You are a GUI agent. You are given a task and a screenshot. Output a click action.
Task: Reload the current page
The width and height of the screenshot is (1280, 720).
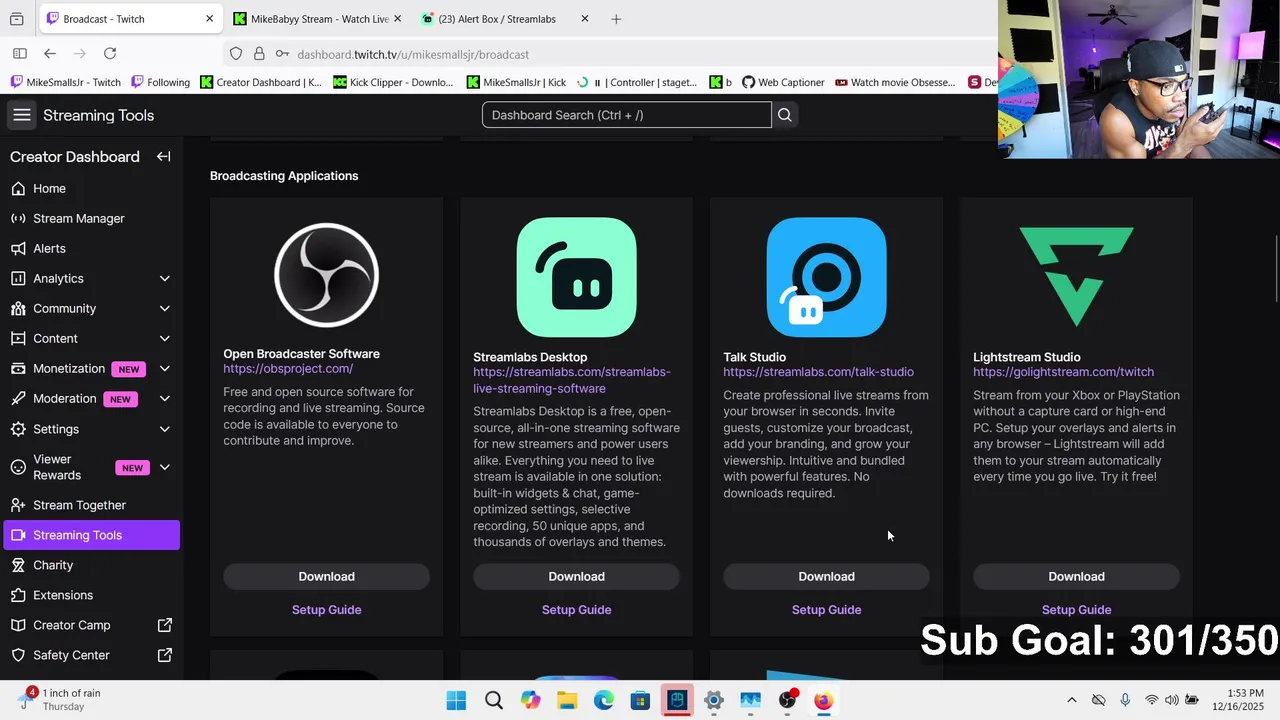(110, 54)
